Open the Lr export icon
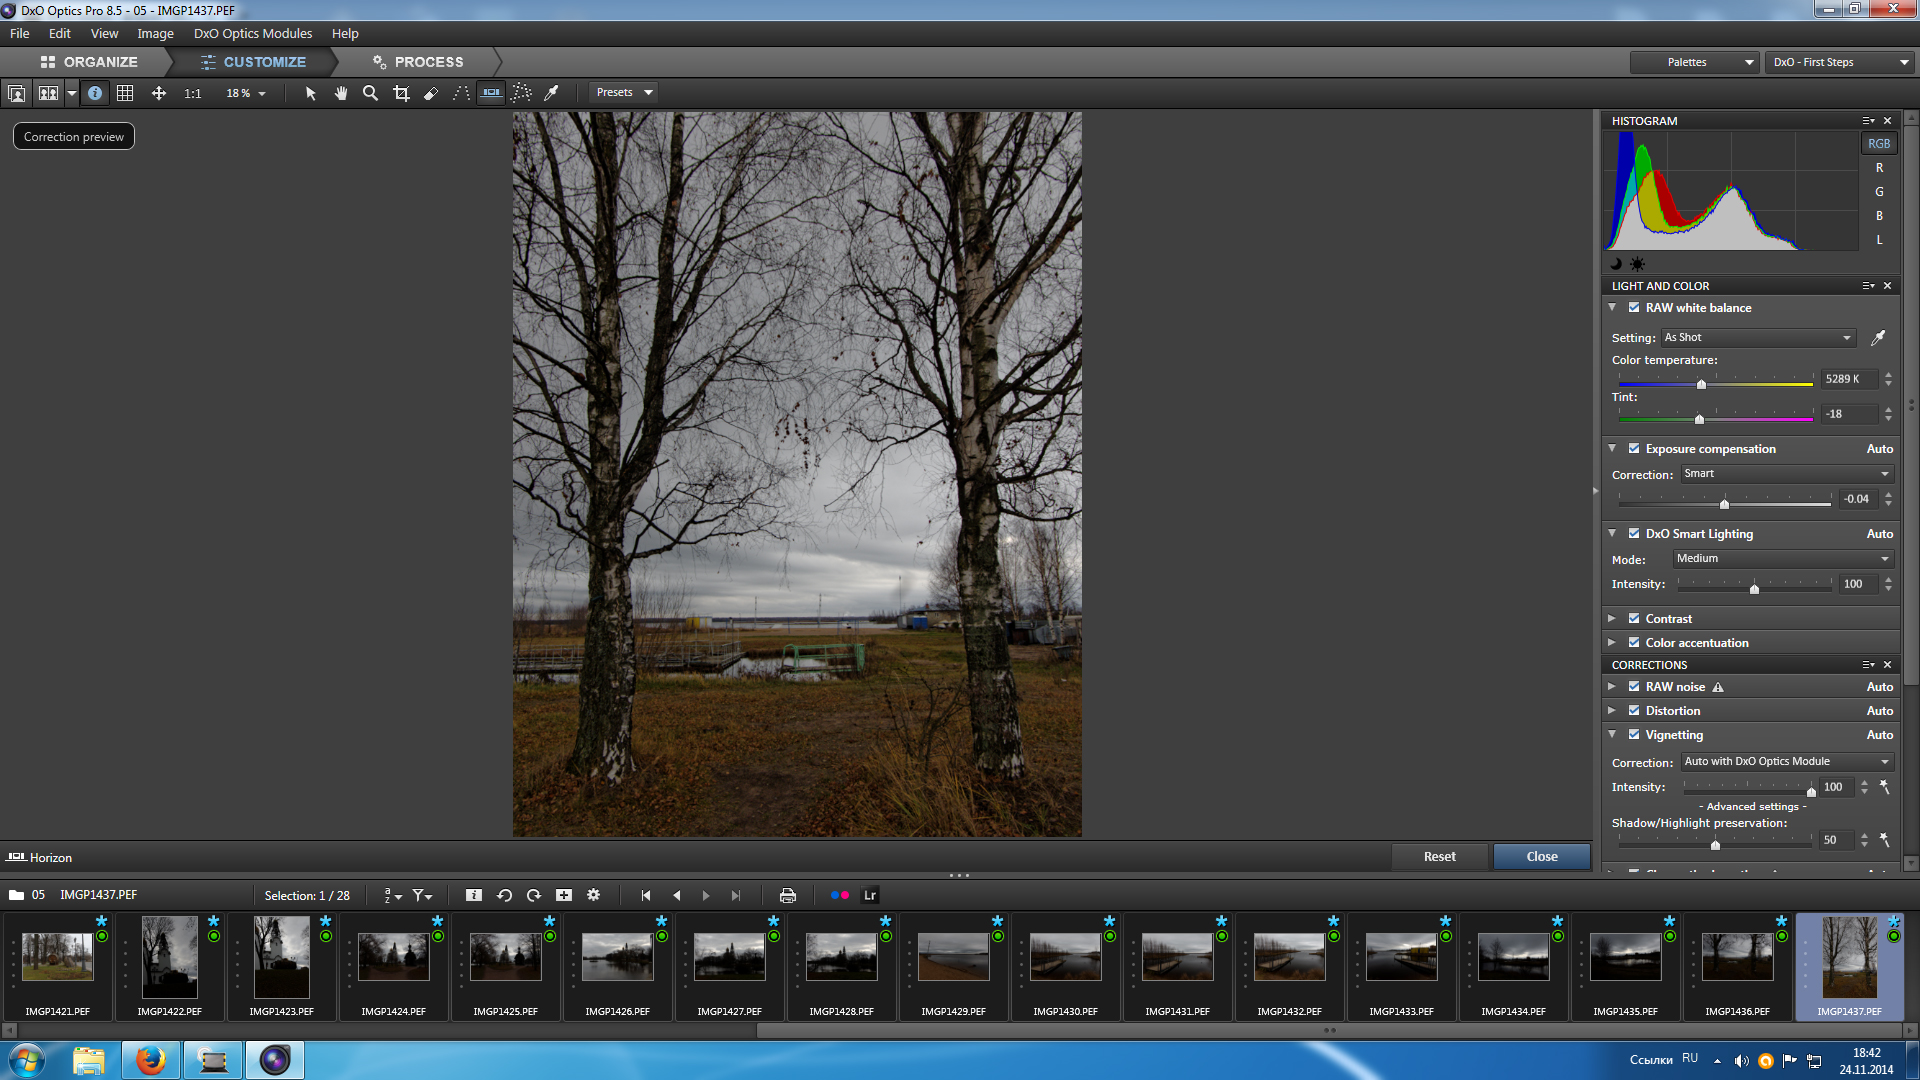 pyautogui.click(x=870, y=896)
